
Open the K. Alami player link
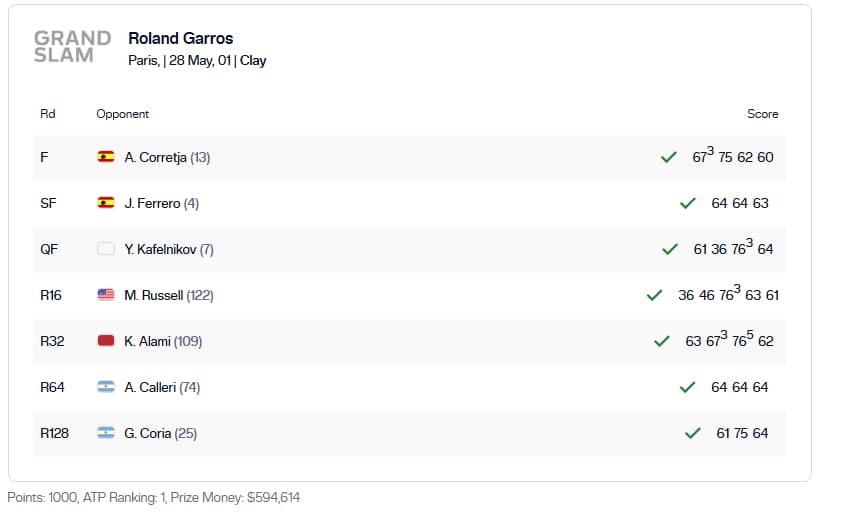point(147,342)
